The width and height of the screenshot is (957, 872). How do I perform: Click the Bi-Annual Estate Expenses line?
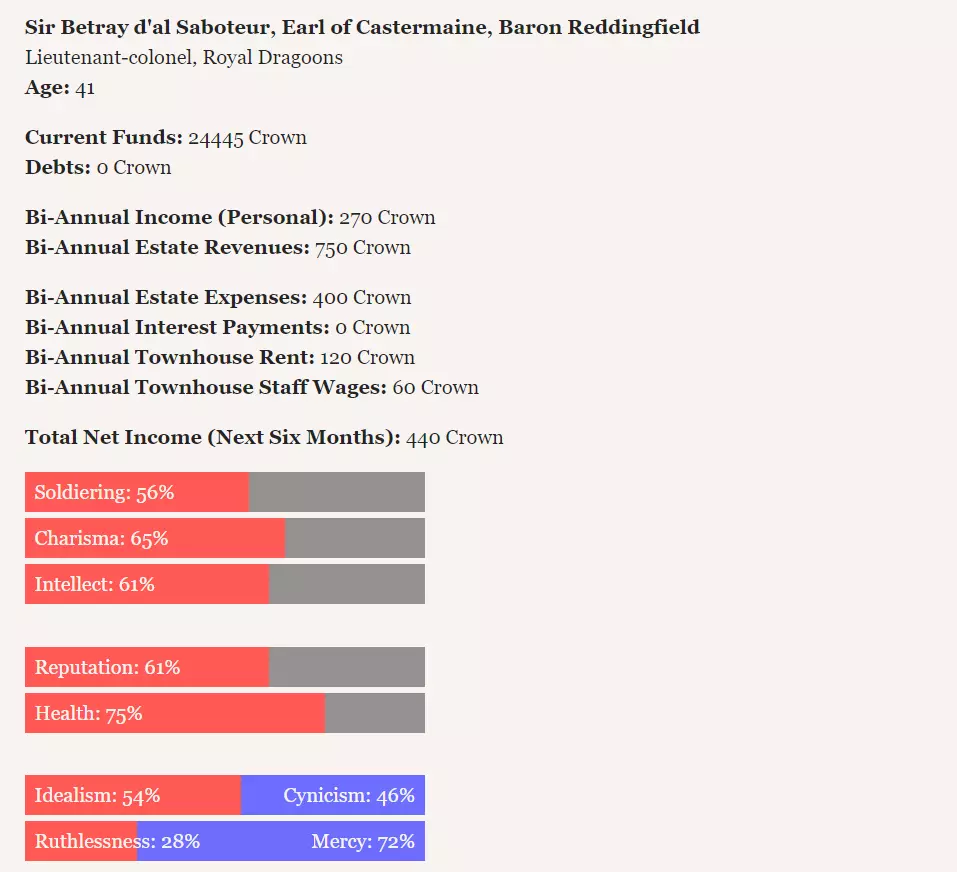point(218,297)
